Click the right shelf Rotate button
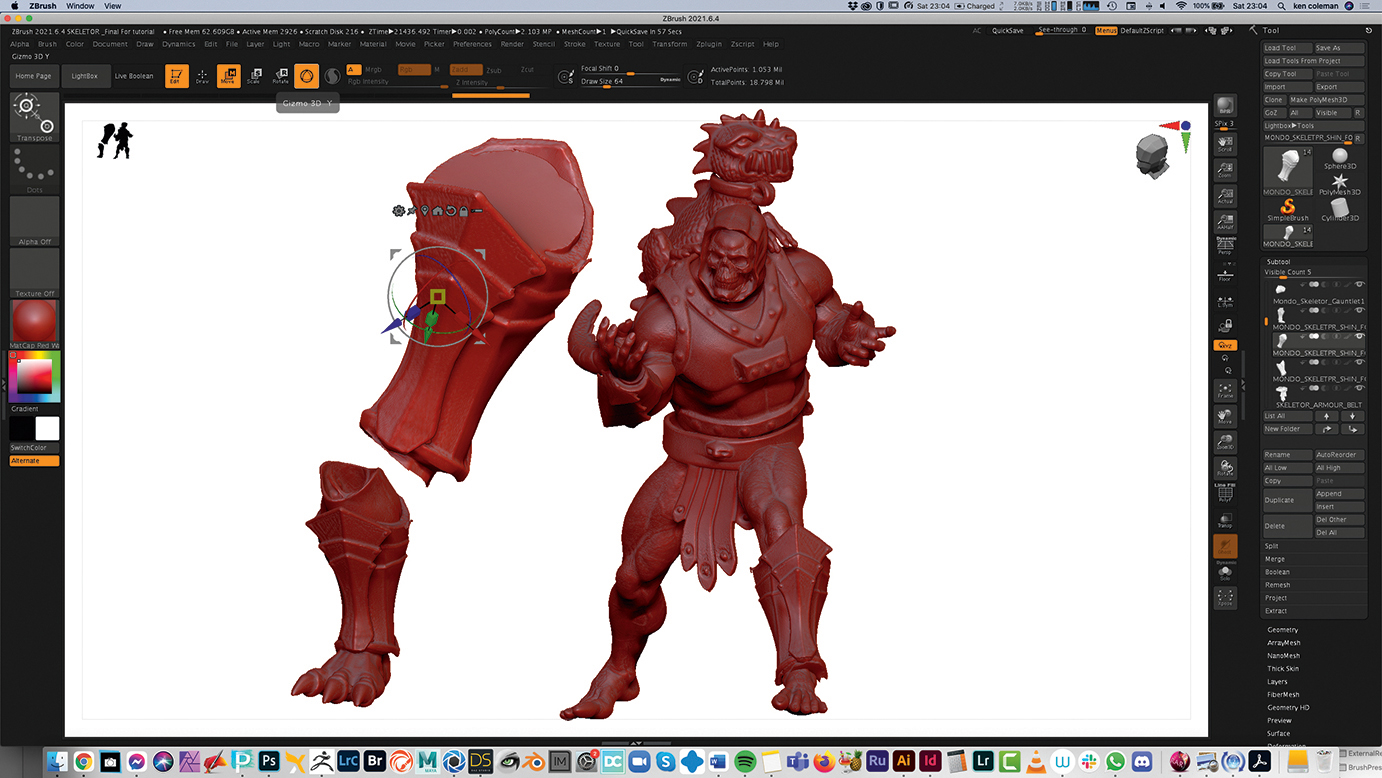 point(1225,469)
